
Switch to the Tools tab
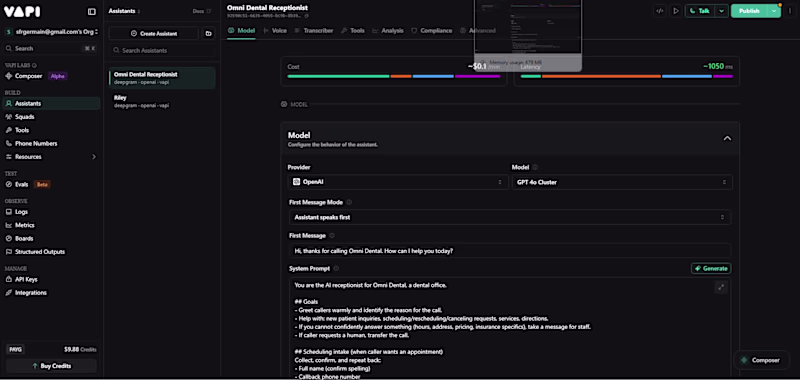pyautogui.click(x=353, y=31)
